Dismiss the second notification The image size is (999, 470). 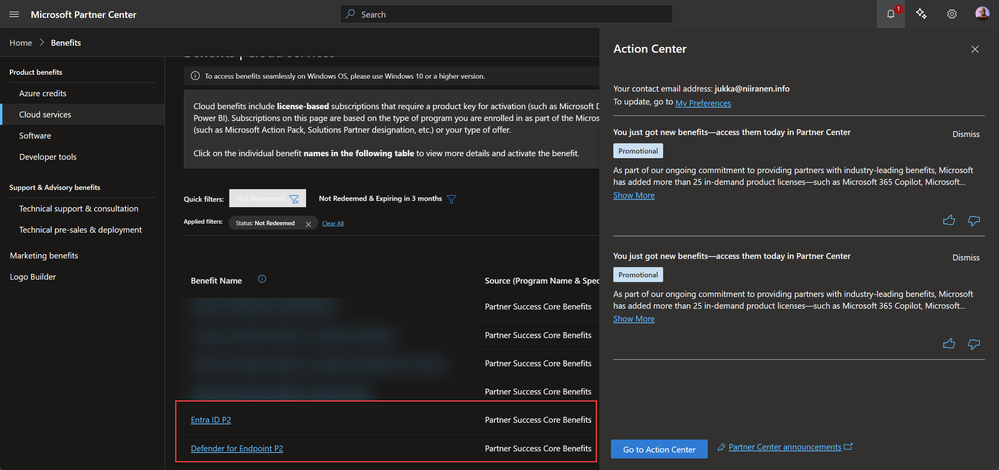(x=966, y=257)
